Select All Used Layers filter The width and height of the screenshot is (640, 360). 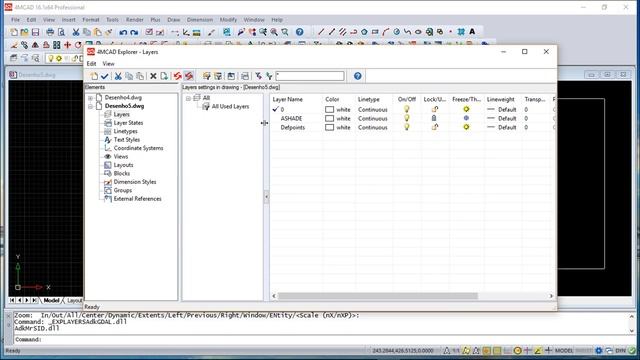tap(230, 107)
